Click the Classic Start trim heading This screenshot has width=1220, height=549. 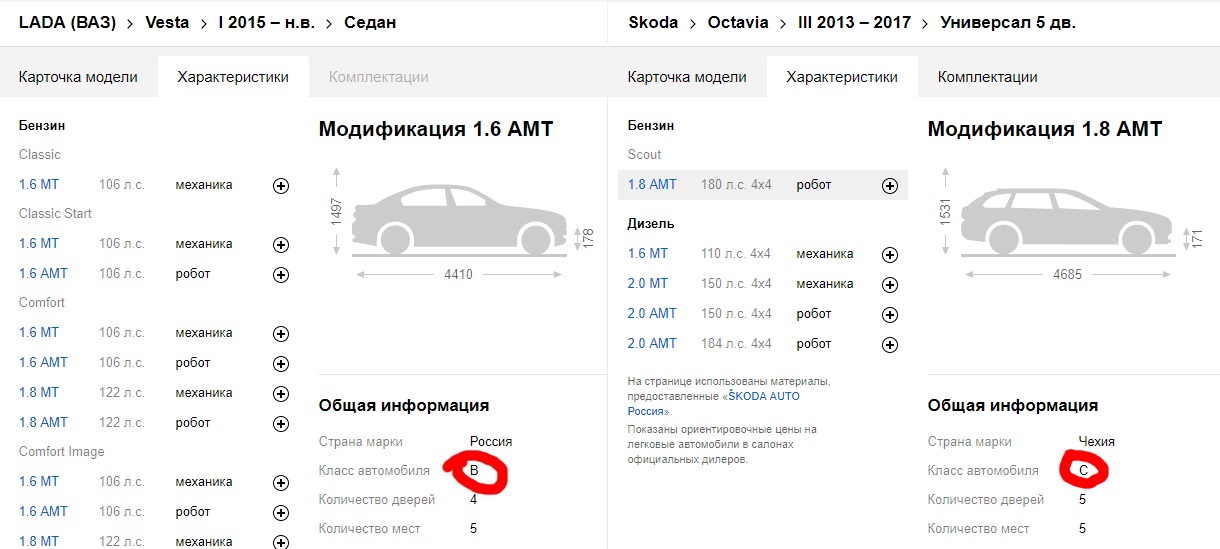[55, 213]
